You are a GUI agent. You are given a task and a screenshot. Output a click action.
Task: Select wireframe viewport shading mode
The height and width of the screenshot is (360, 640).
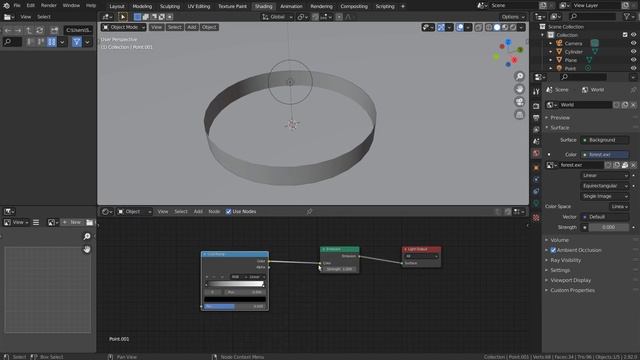(489, 27)
